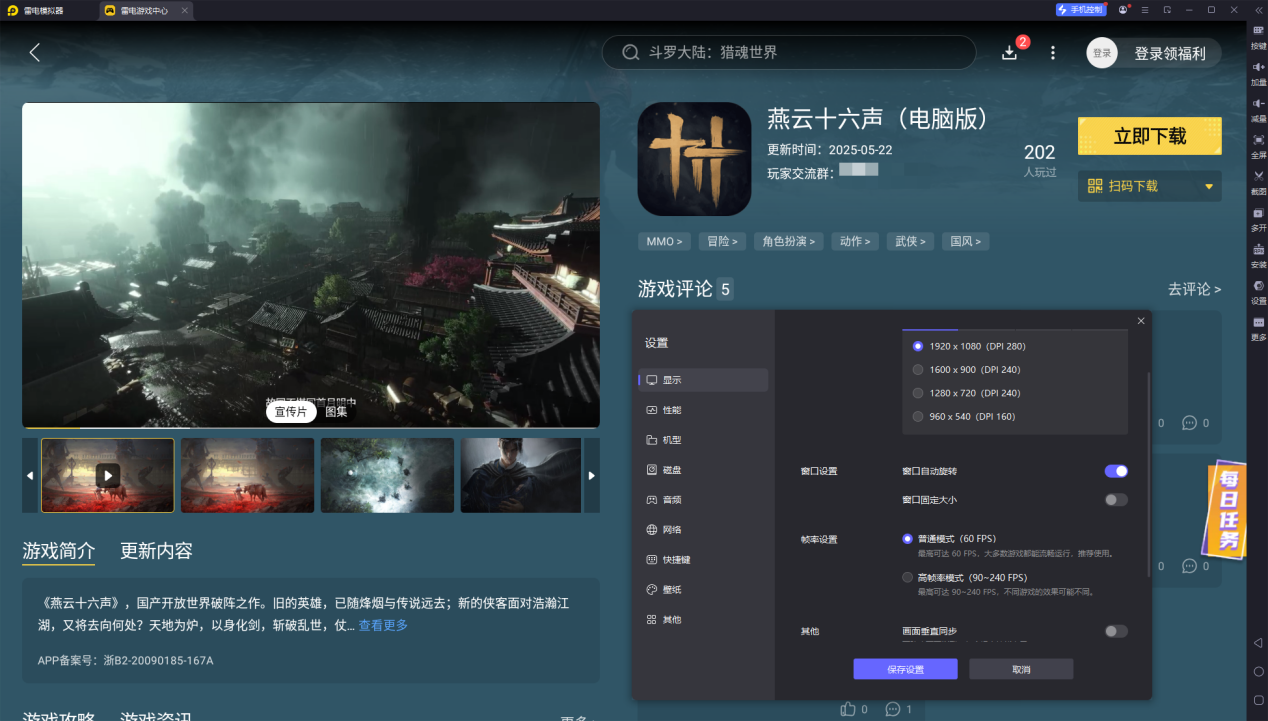Image resolution: width=1268 pixels, height=721 pixels.
Task: Switch to 机型 device model tab
Action: coord(703,440)
